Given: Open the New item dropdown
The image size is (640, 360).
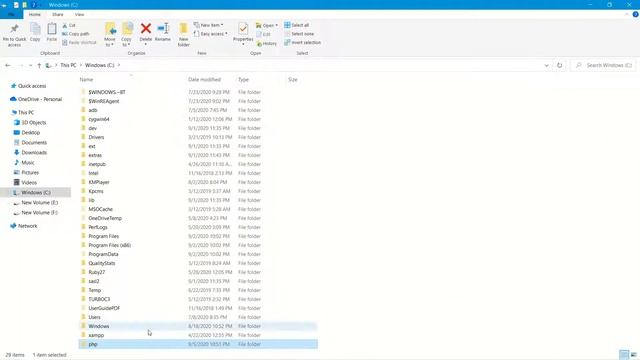Looking at the screenshot, I should point(209,25).
